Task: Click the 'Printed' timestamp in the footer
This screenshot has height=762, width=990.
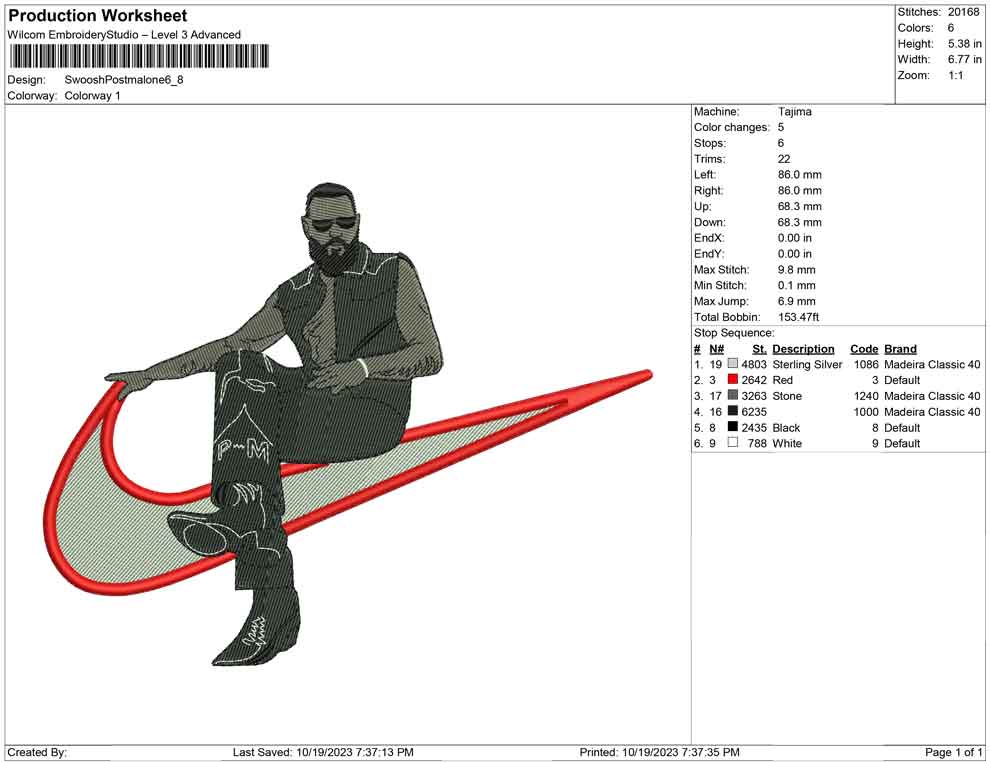Action: click(660, 752)
